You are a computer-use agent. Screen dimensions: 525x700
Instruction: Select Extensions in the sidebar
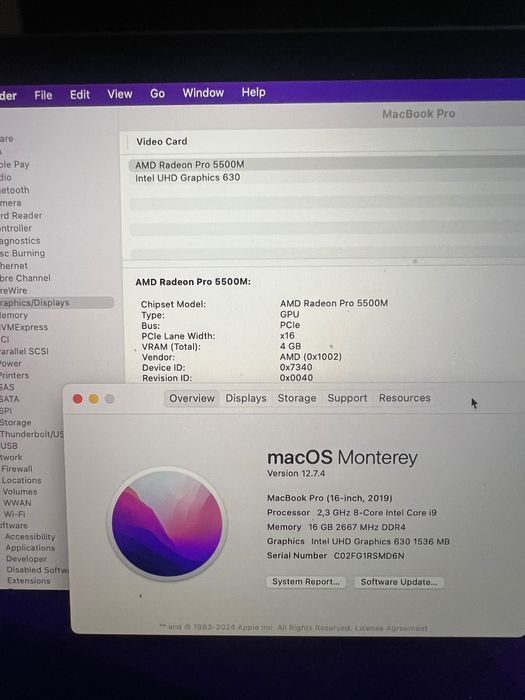[29, 581]
